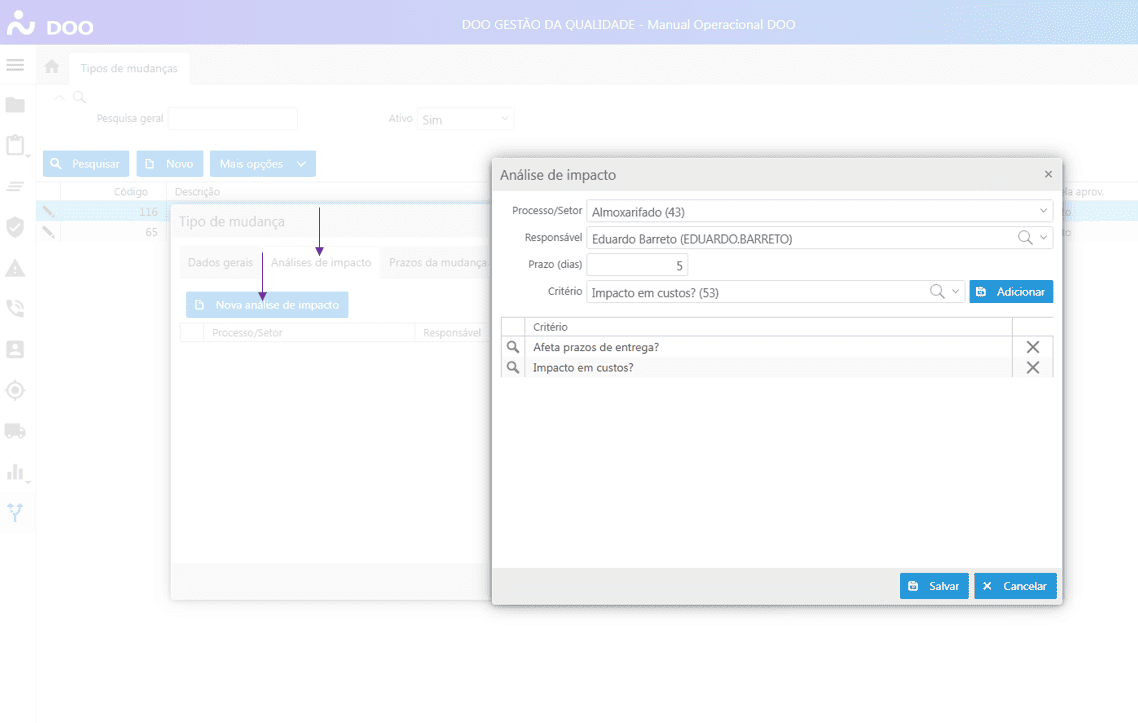Expand the Processo/Setor dropdown
1138x723 pixels.
[x=1044, y=211]
